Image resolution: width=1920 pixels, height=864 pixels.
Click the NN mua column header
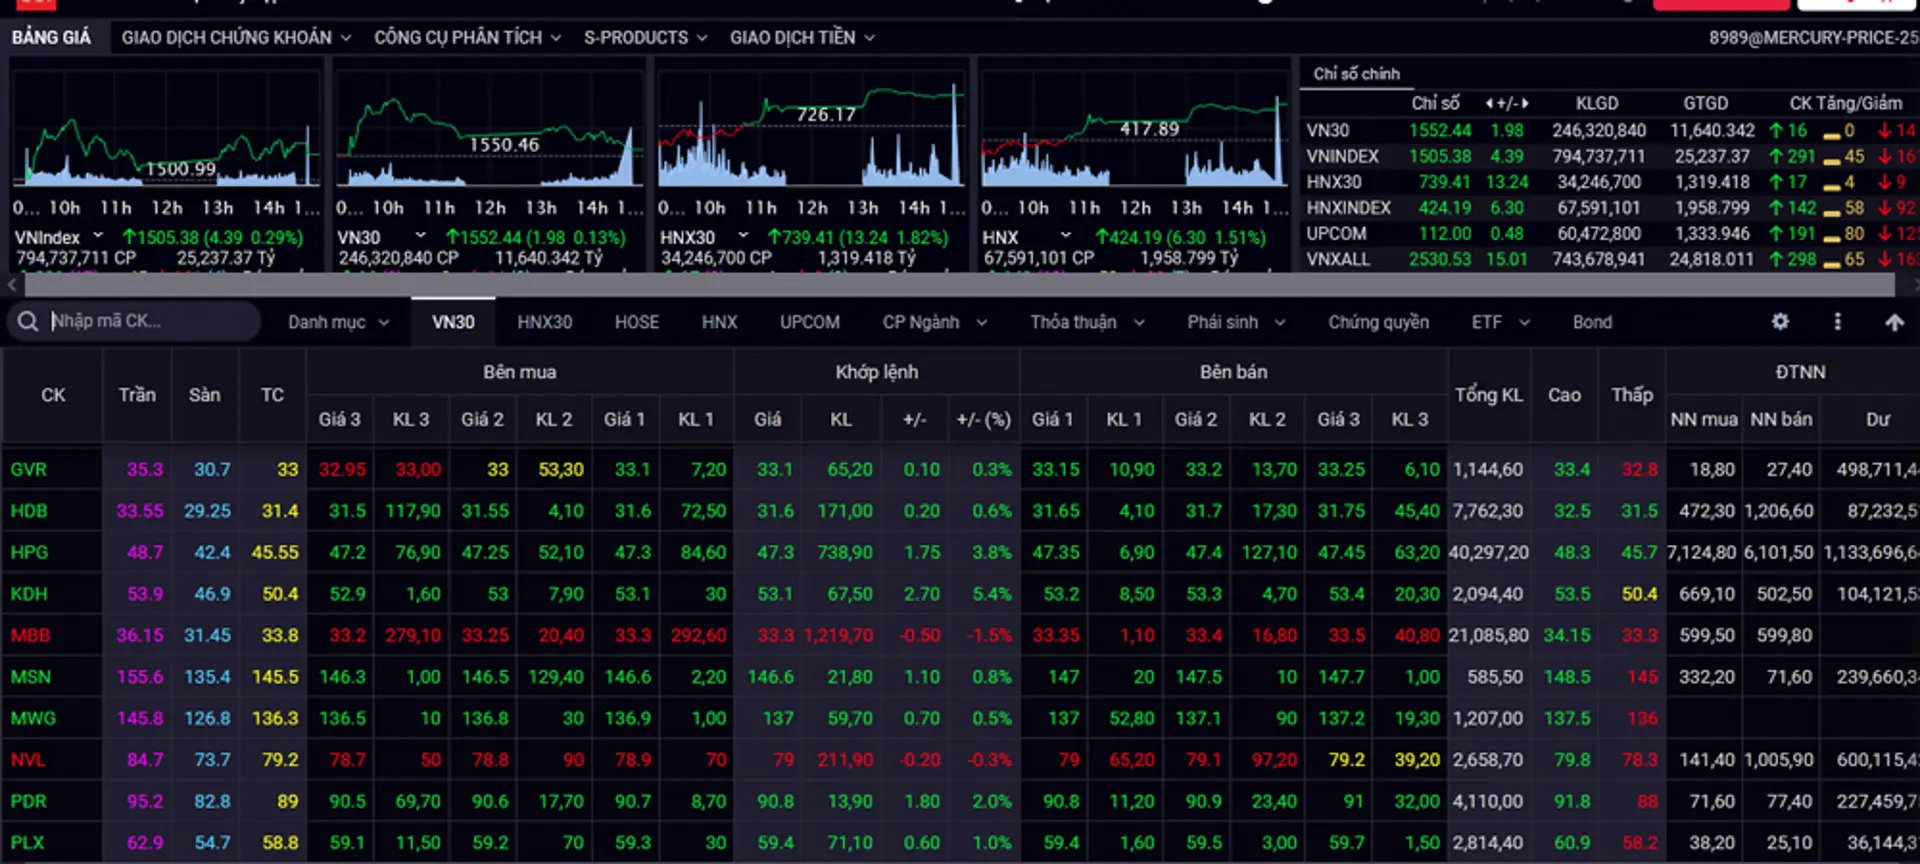coord(1704,419)
